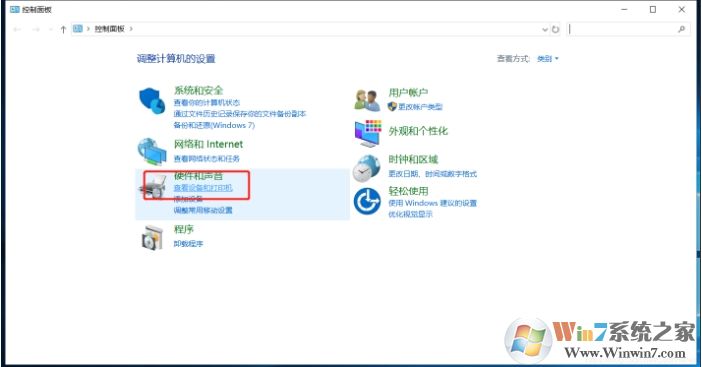Open 优化视觉显示 link
Image resolution: width=702 pixels, height=367 pixels.
point(411,214)
